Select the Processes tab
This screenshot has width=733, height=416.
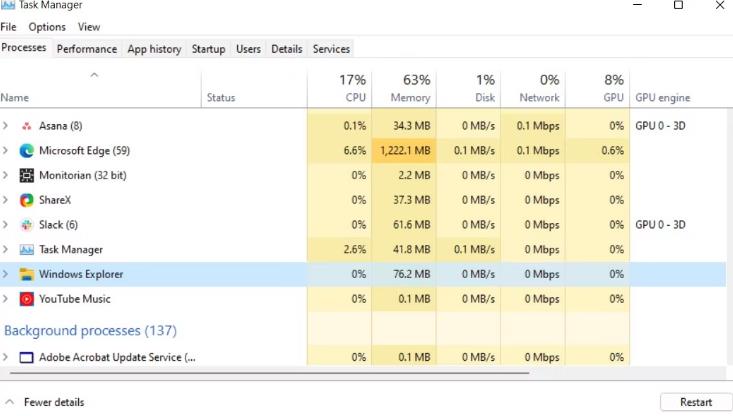(x=24, y=48)
